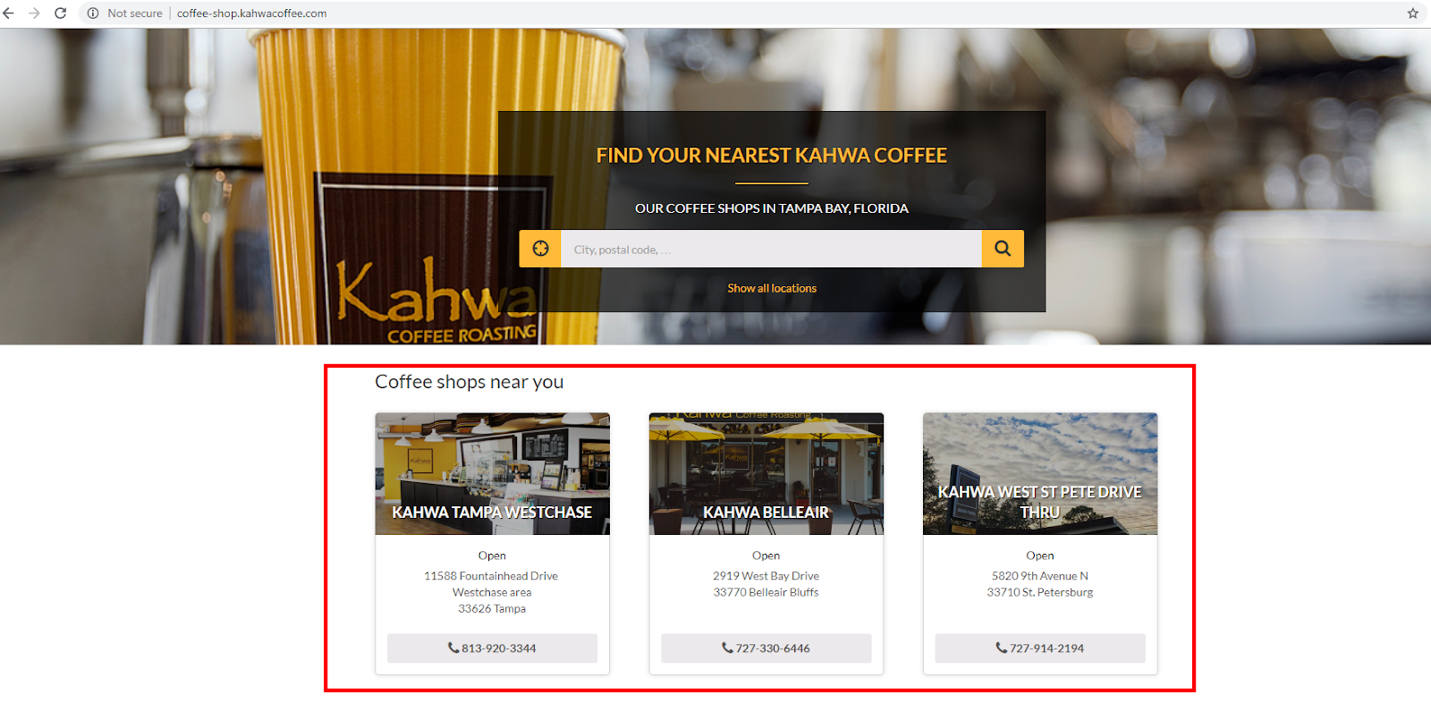Click the Open status on Kahwa Belleair card
Screen dimensions: 1431x721
point(766,555)
